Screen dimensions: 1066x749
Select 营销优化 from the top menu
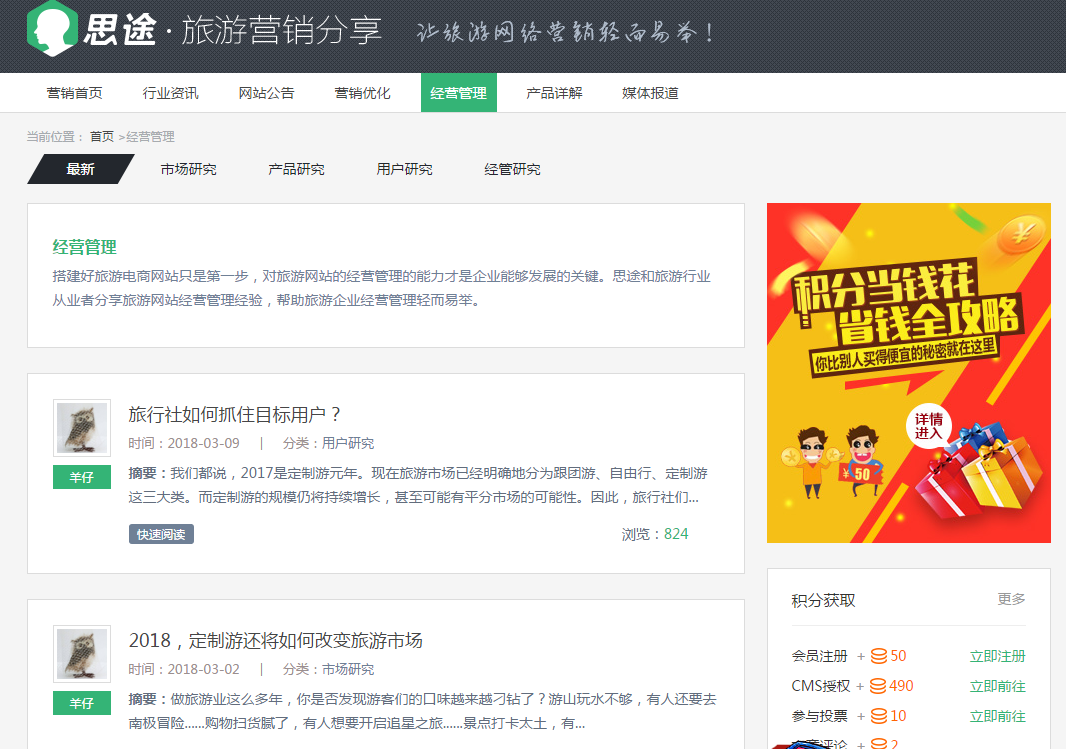click(x=362, y=93)
